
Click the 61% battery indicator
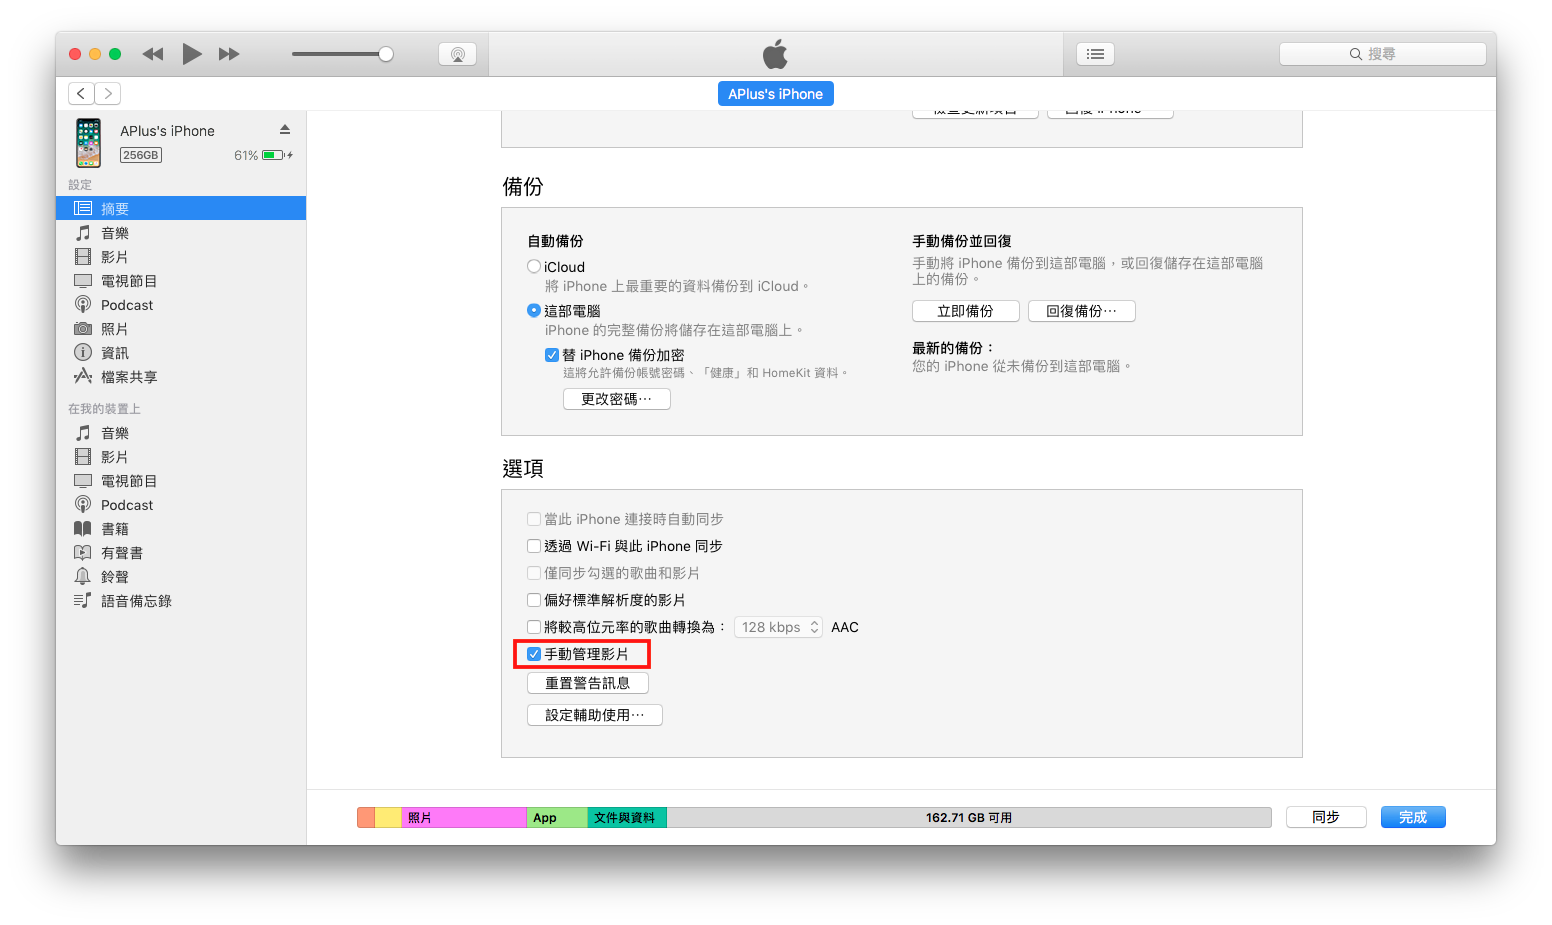coord(263,155)
